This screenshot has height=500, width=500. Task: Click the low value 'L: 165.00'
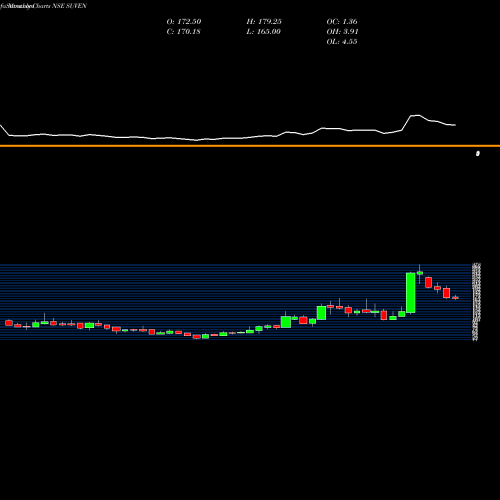pos(263,32)
